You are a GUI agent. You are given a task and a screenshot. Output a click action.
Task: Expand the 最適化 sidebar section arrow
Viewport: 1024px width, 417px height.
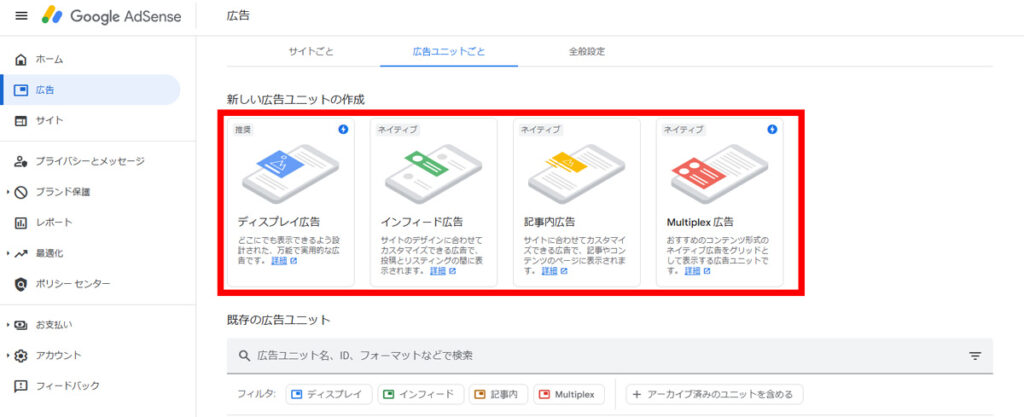click(x=7, y=253)
